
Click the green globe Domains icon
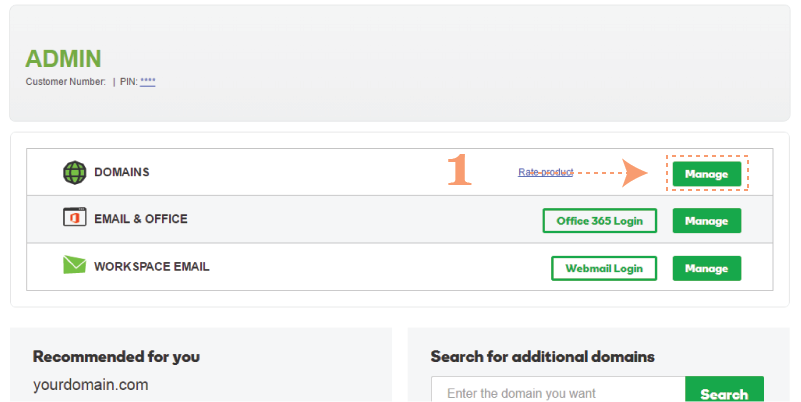[75, 173]
